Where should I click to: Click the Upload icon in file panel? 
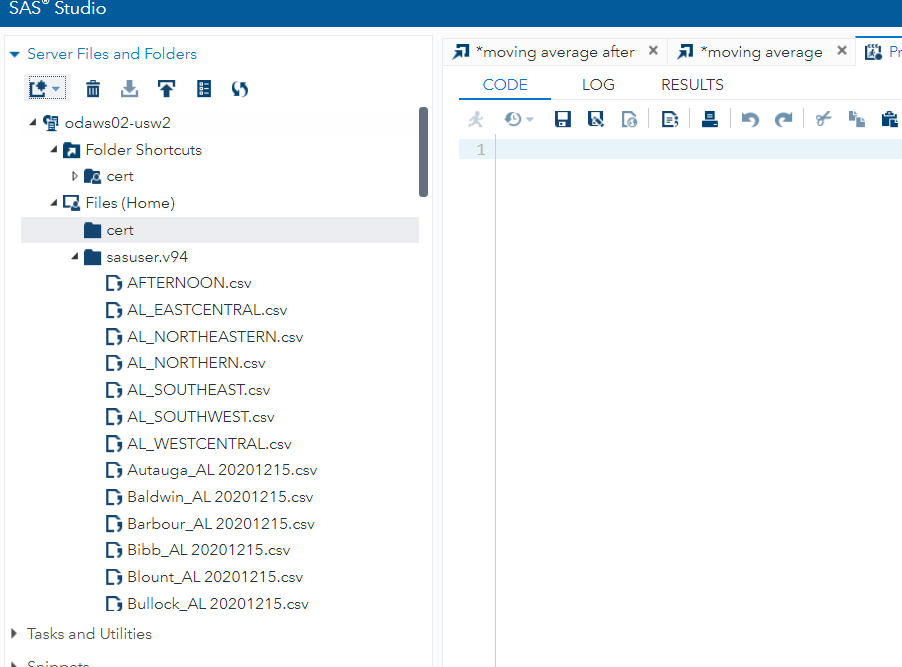[x=166, y=89]
